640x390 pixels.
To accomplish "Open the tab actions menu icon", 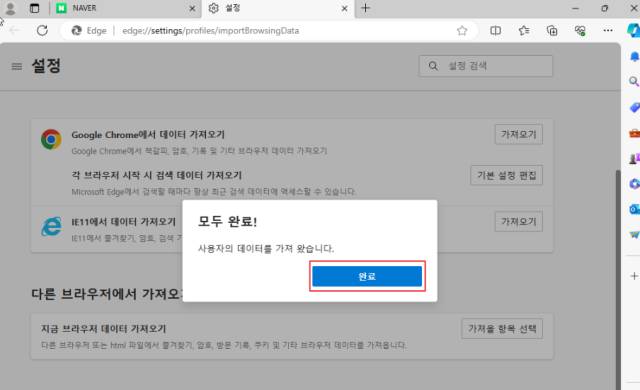I will point(35,8).
